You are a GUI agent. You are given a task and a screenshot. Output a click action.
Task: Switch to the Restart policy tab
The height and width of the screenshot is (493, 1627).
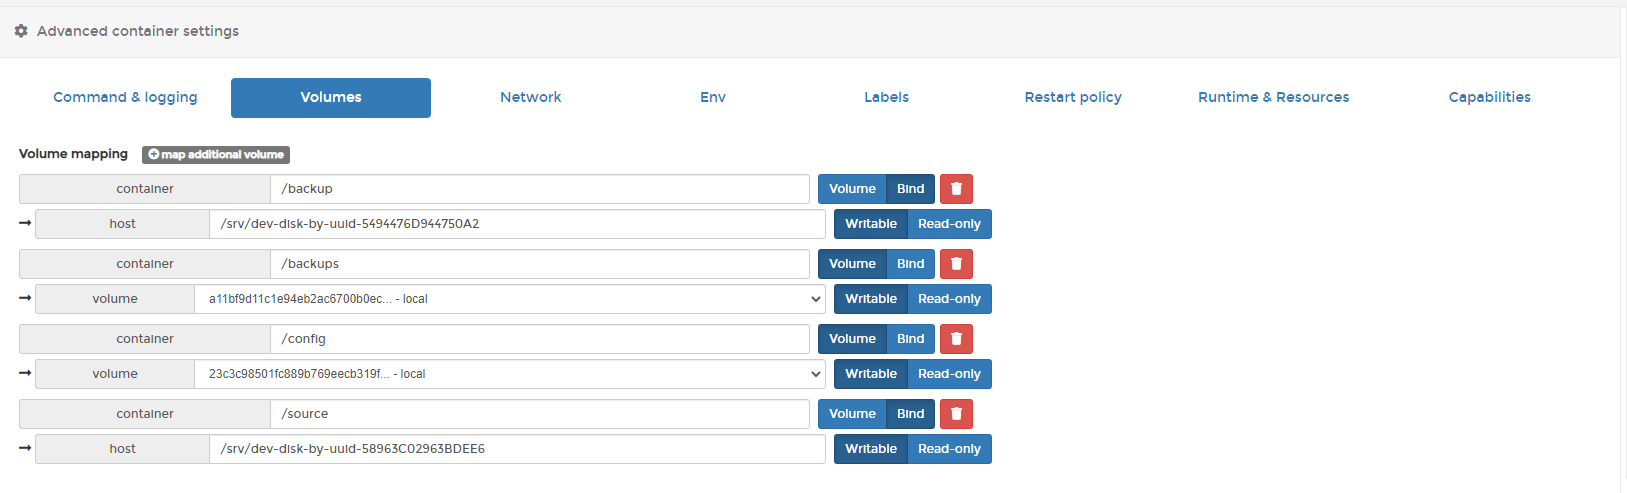pyautogui.click(x=1073, y=97)
